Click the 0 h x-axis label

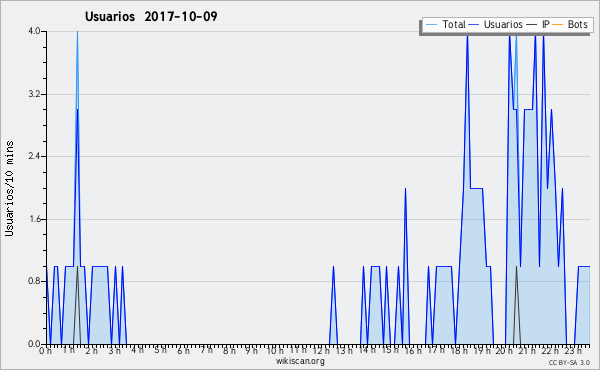[45, 350]
